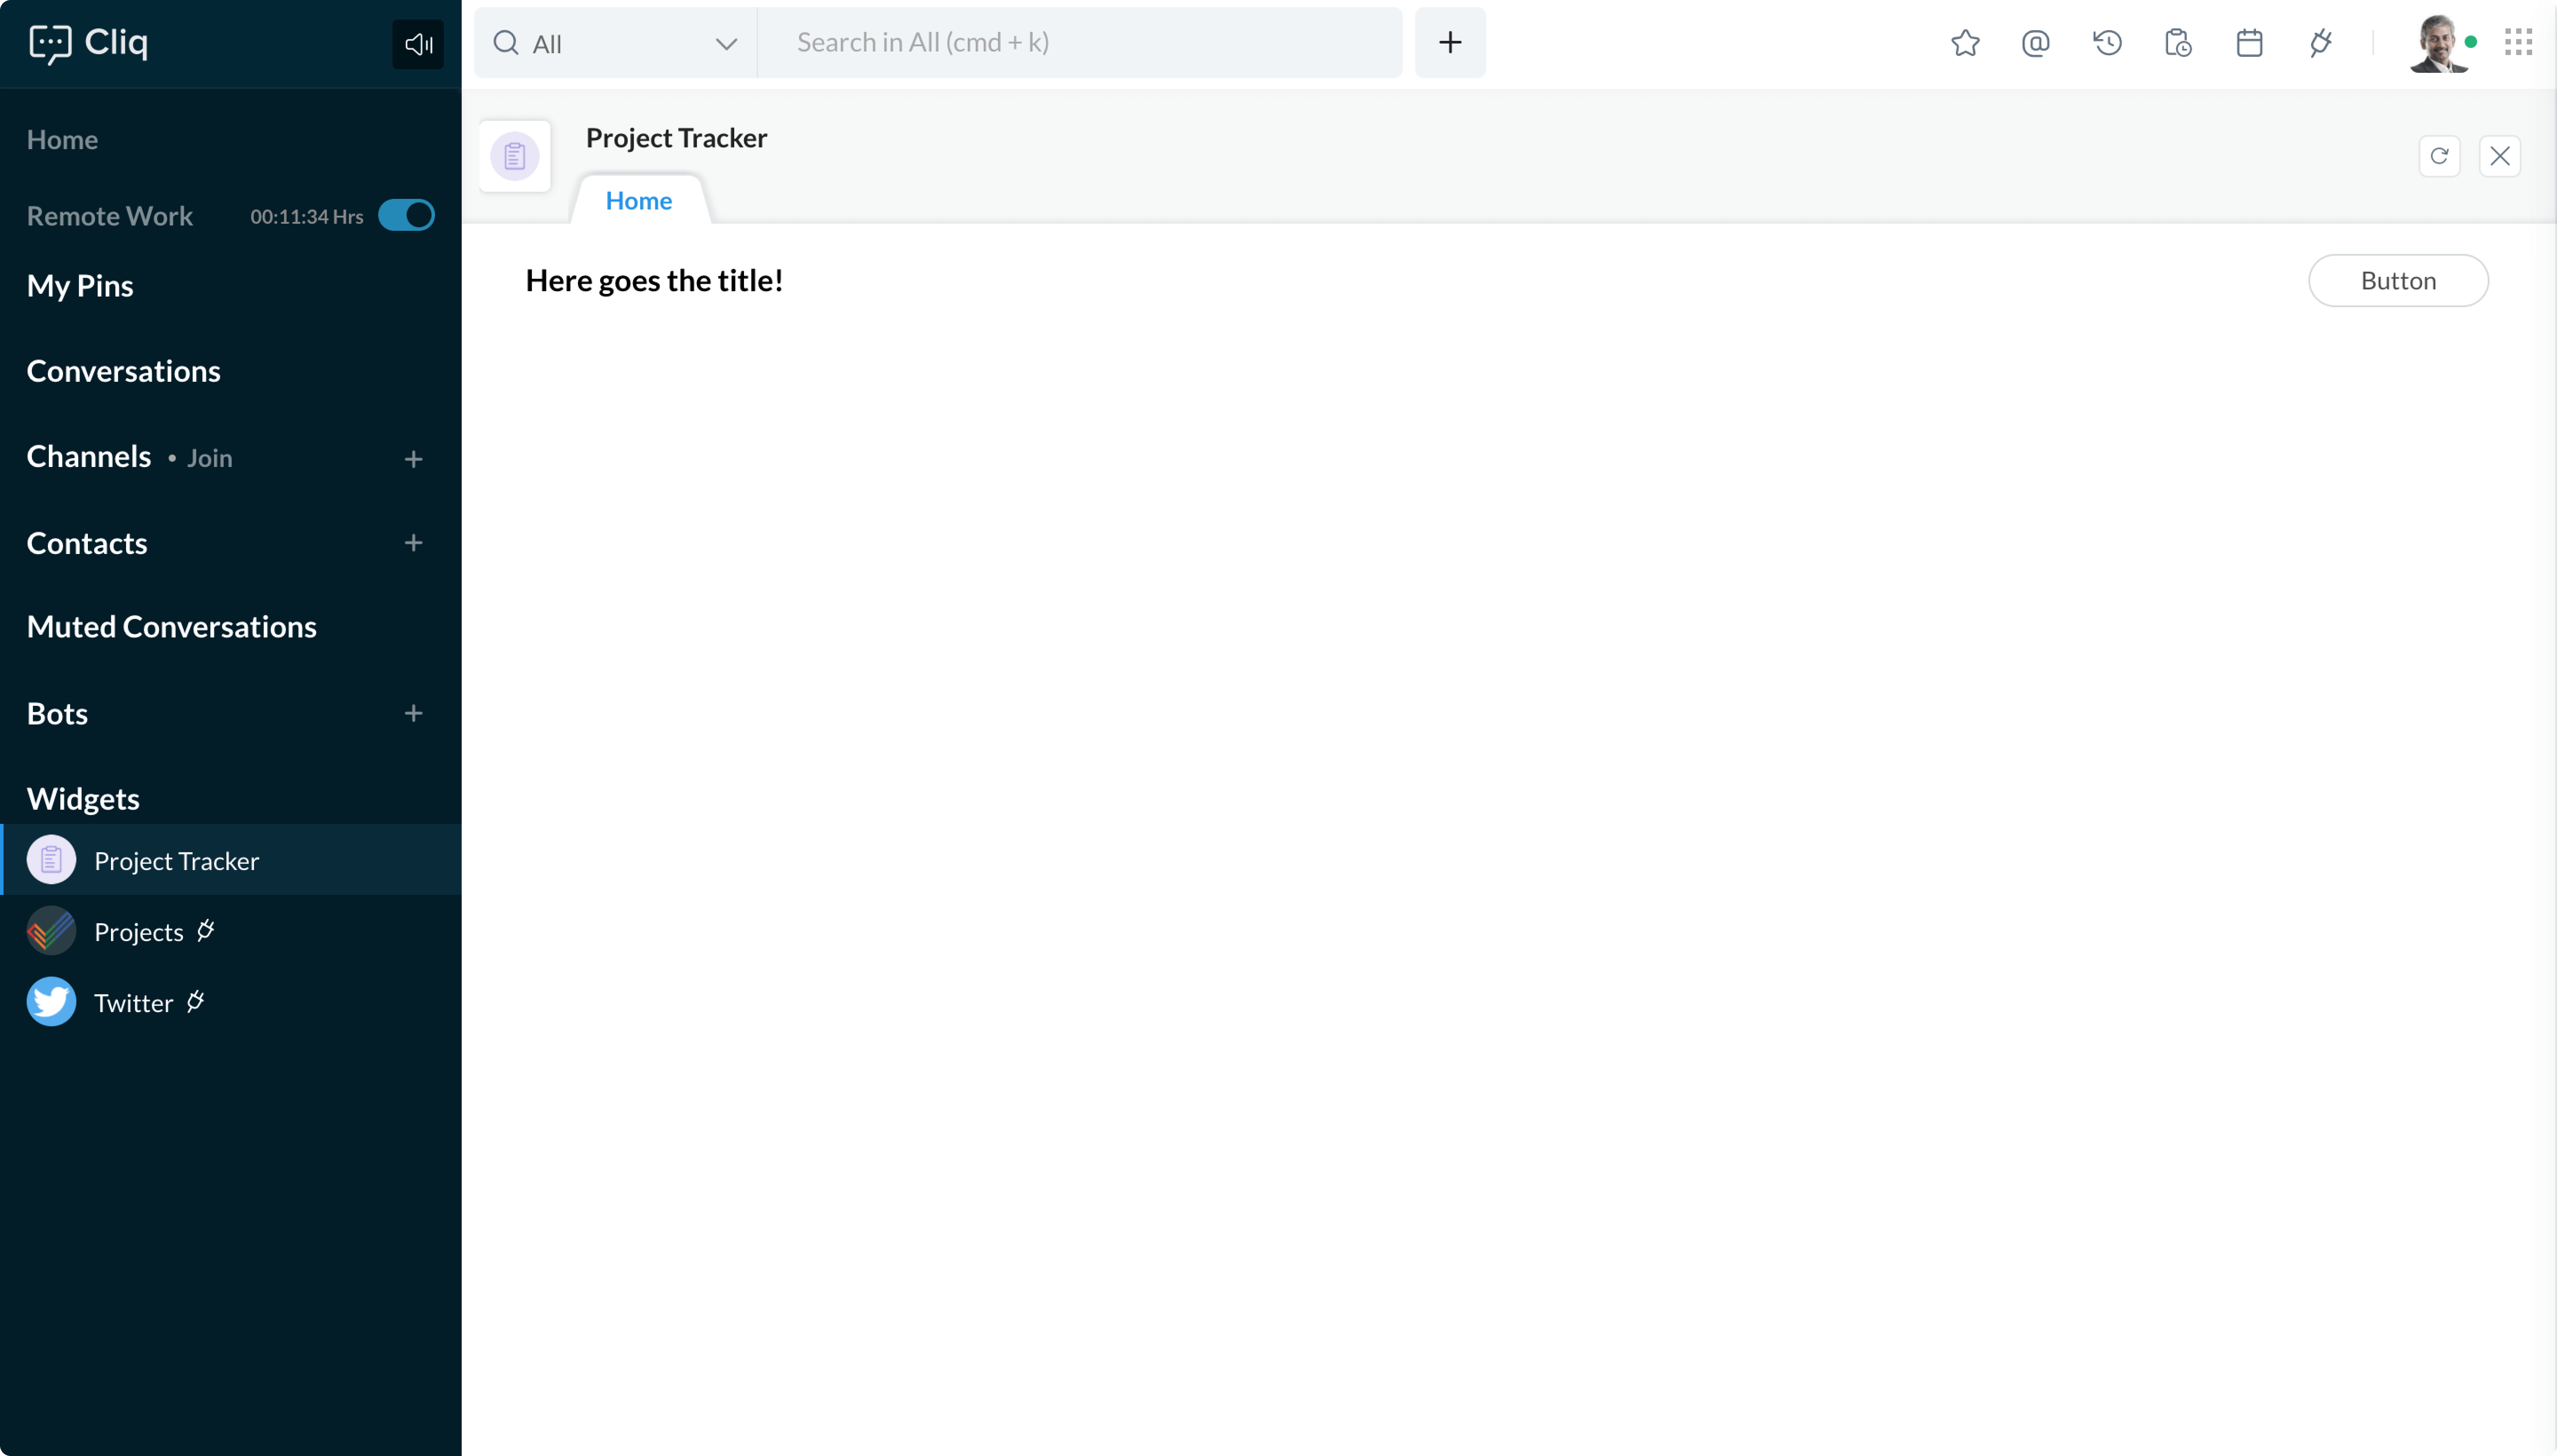Viewport: 2557px width, 1456px height.
Task: Open integrations via the plug icon
Action: tap(2321, 43)
